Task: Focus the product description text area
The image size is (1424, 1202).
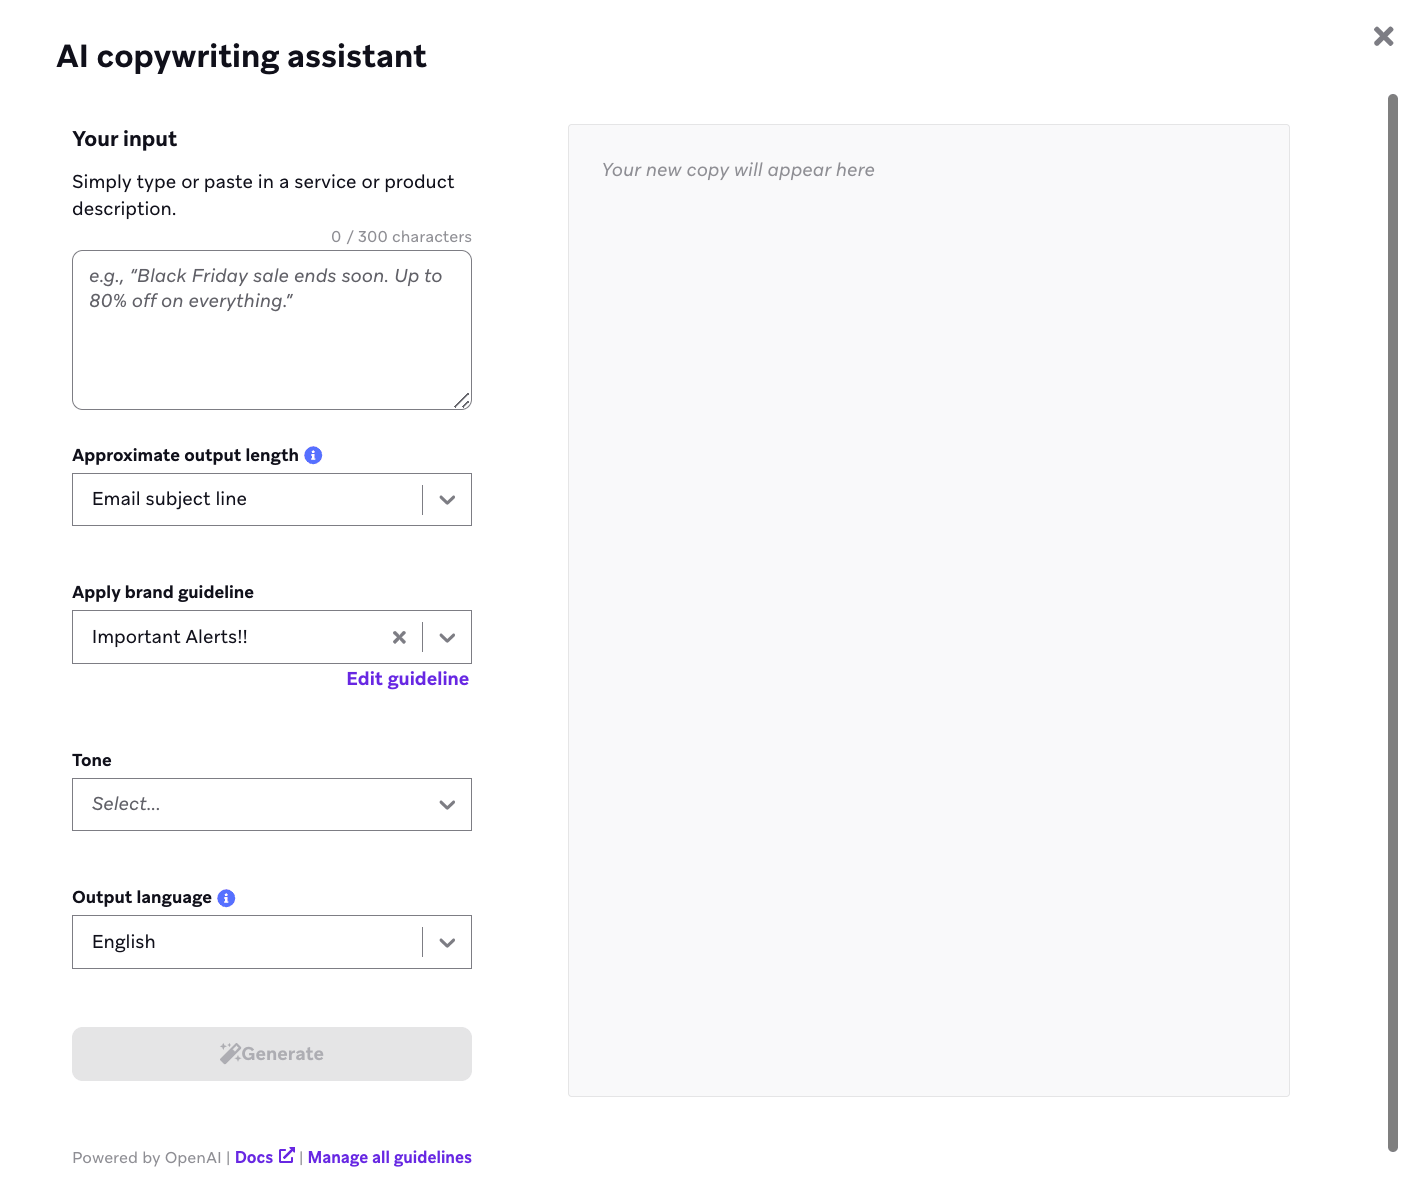Action: (x=272, y=330)
